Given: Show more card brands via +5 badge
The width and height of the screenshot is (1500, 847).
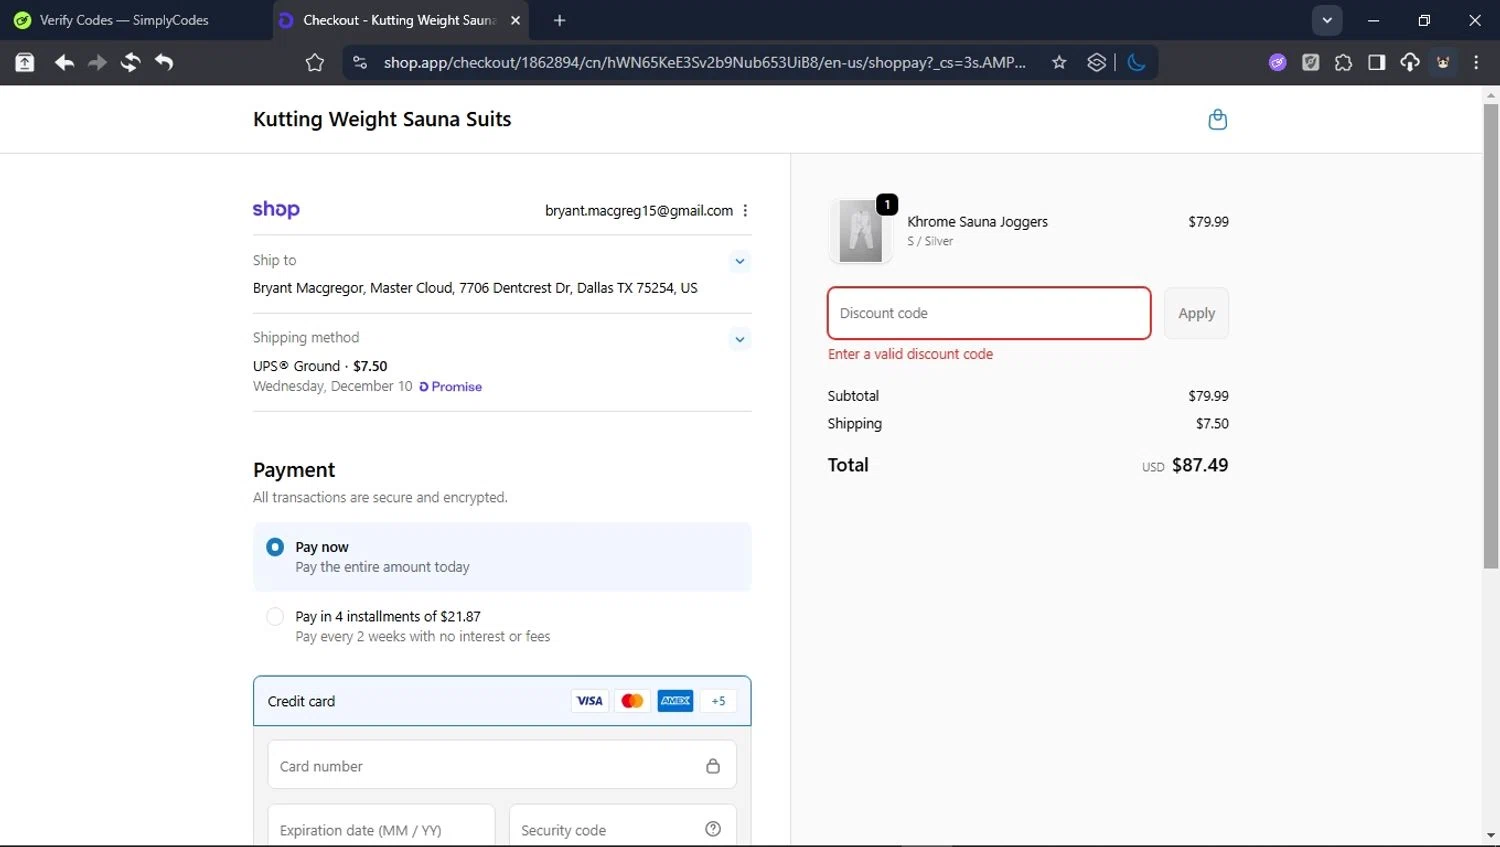Looking at the screenshot, I should click(x=718, y=701).
